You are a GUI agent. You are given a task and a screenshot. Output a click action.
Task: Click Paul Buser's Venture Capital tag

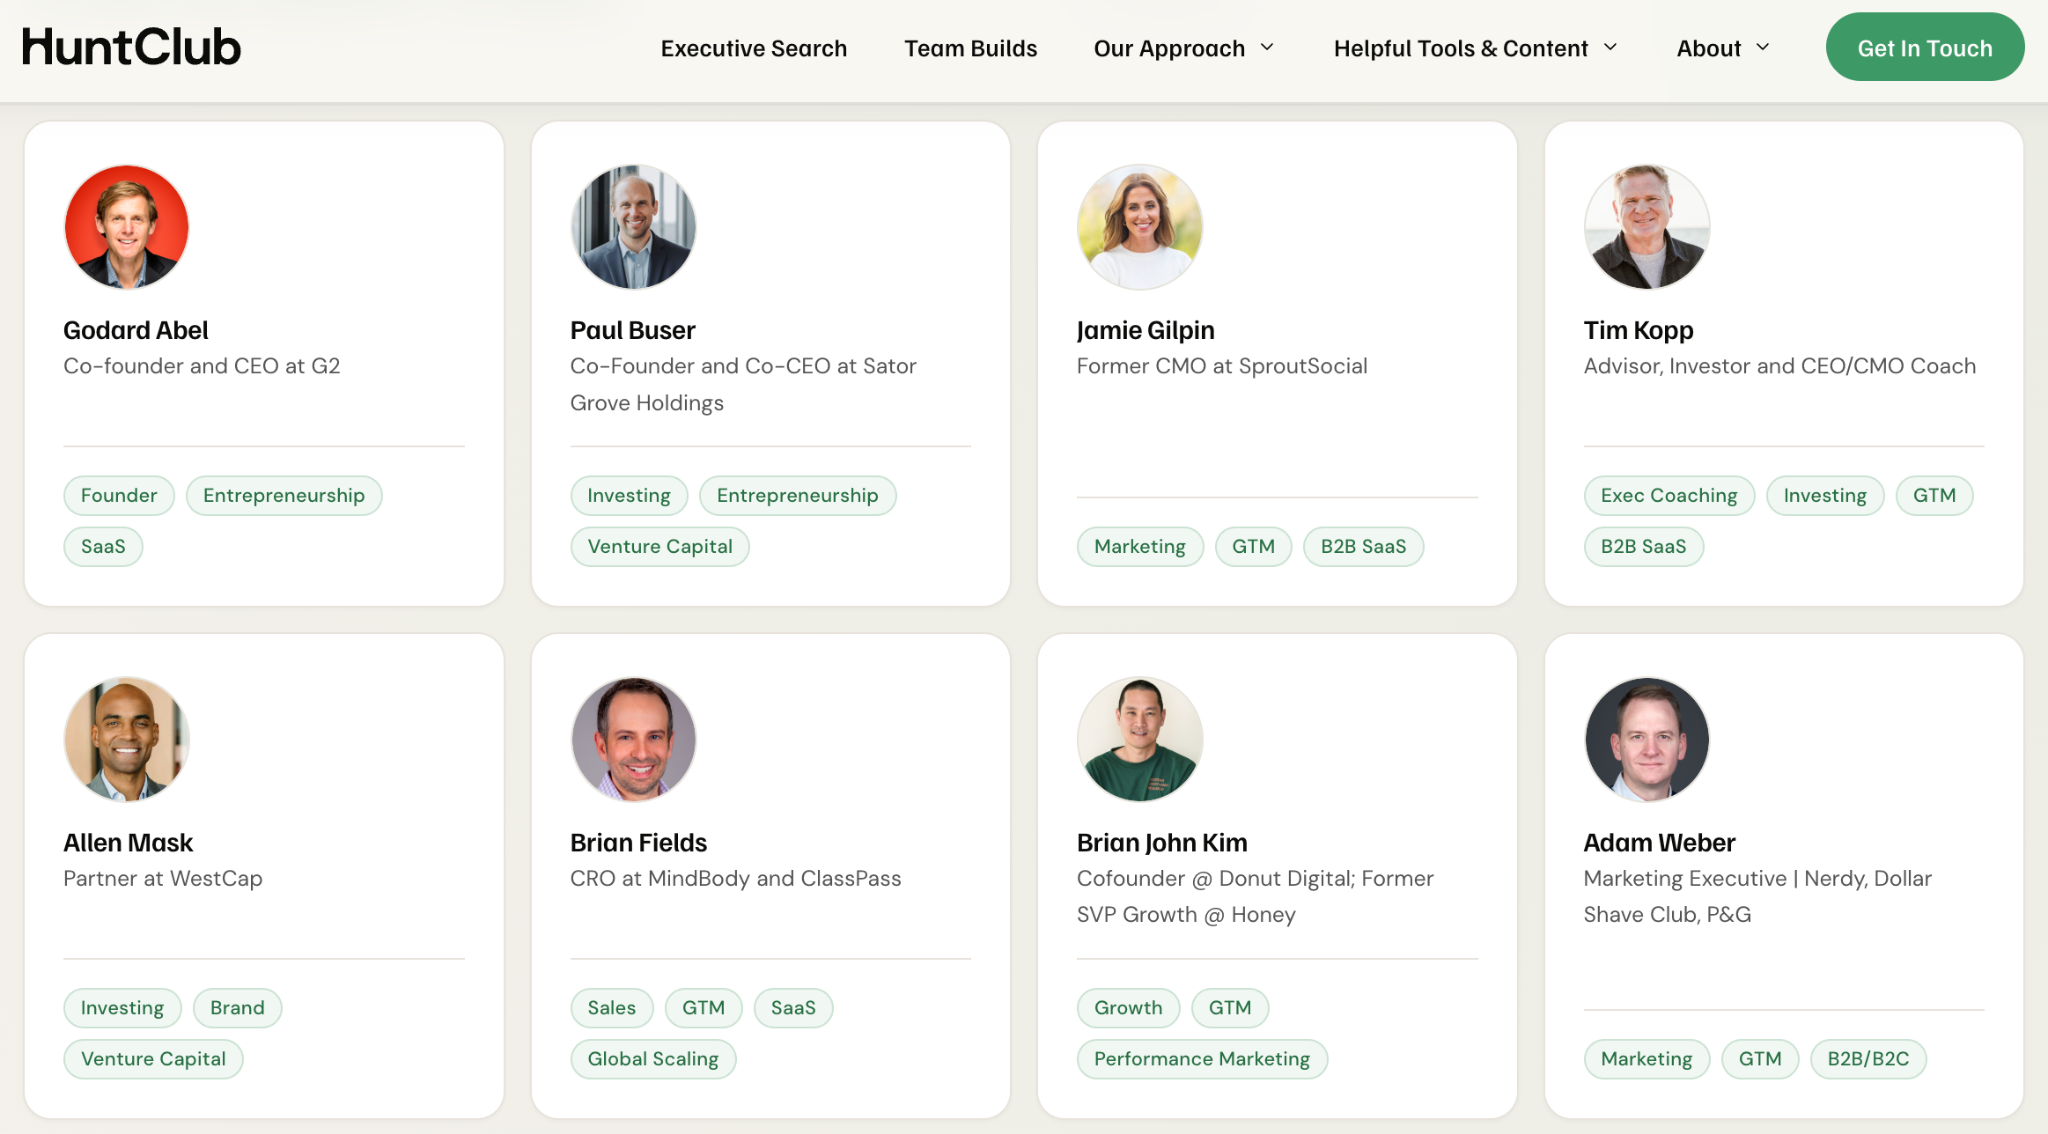tap(660, 546)
